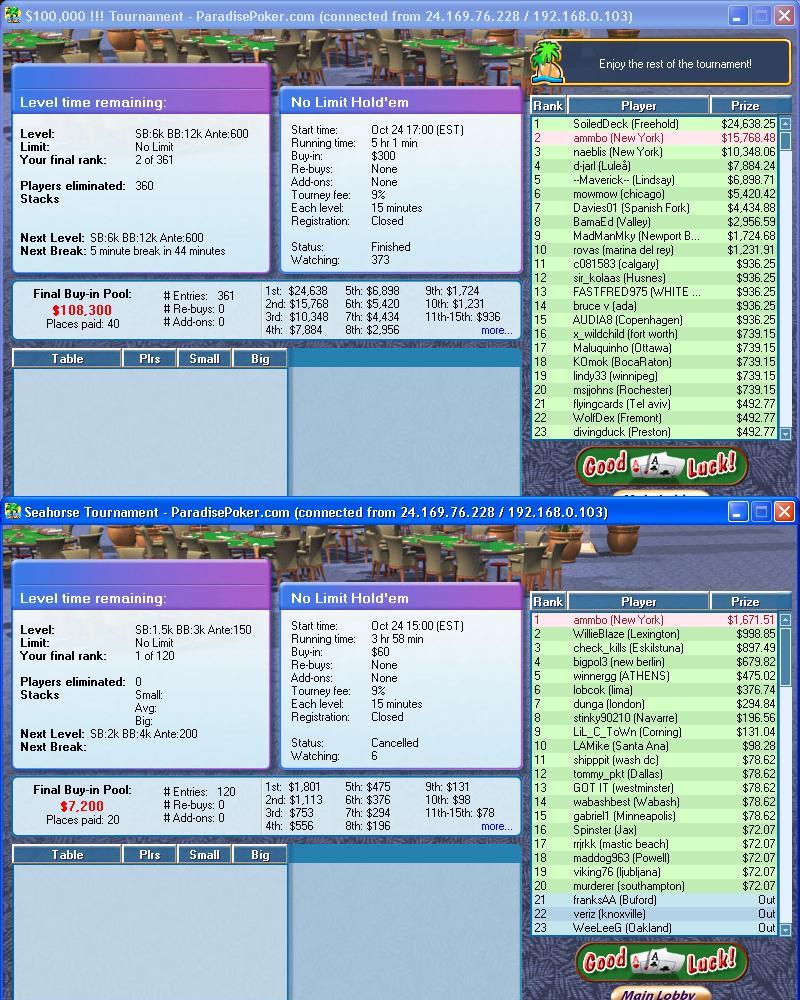Click scrollbar thumb of Seahorse Tournament player list
The image size is (800, 1000).
[x=785, y=656]
